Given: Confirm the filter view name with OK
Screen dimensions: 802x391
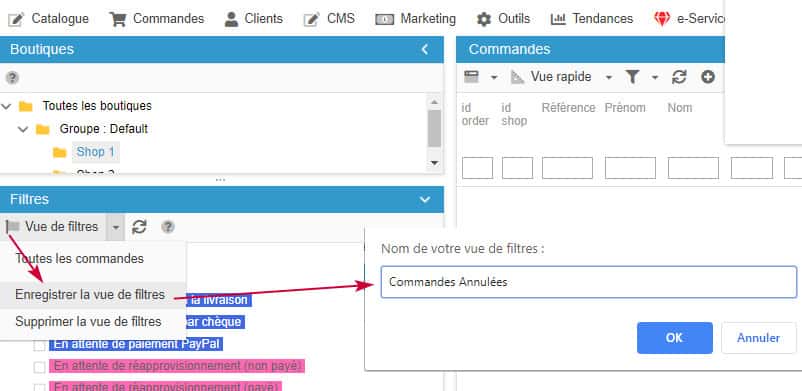Looking at the screenshot, I should click(x=675, y=338).
